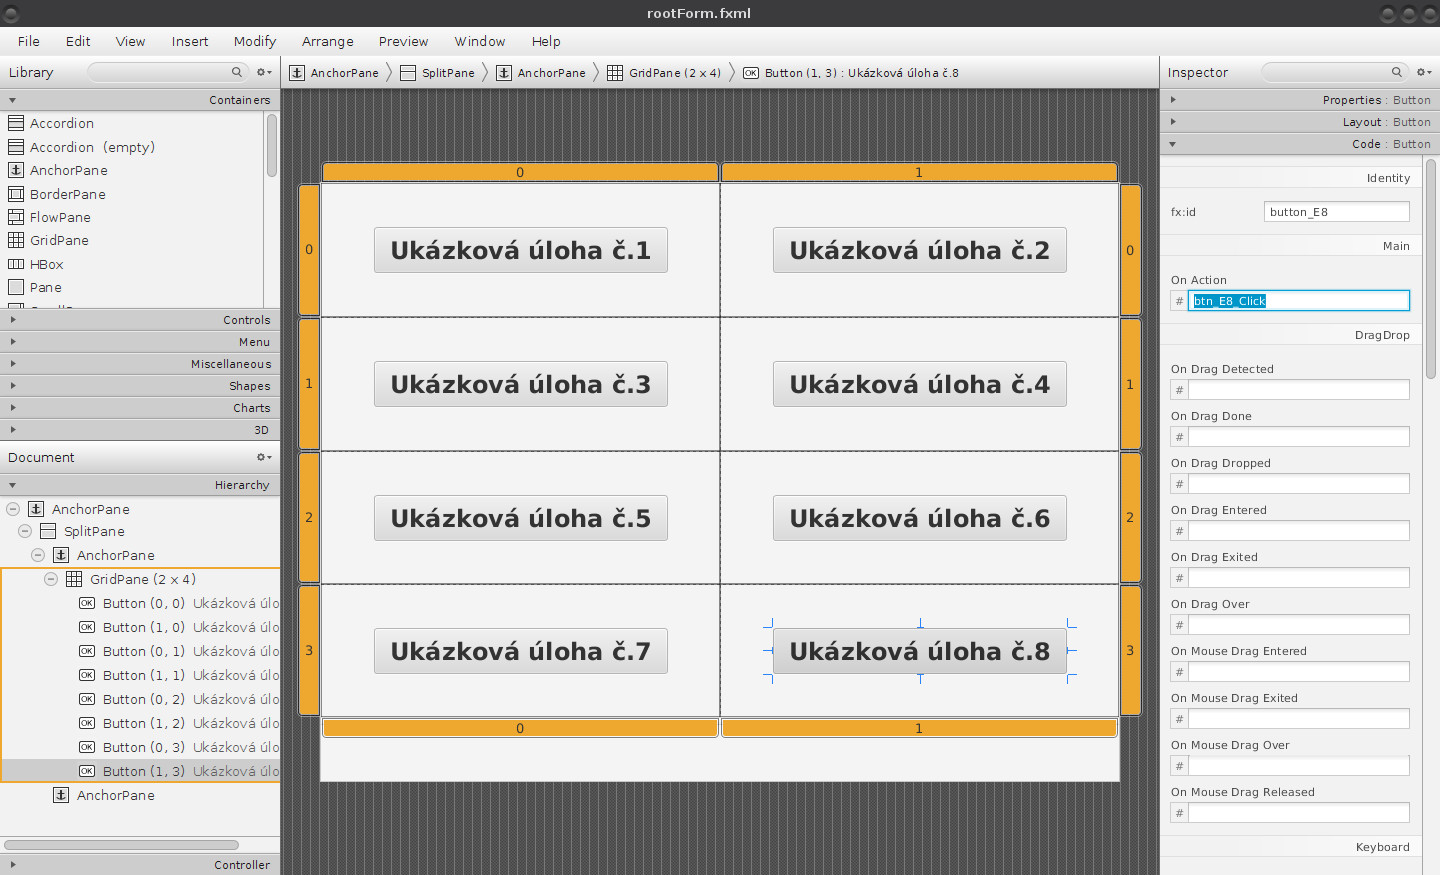Image resolution: width=1440 pixels, height=875 pixels.
Task: Collapse the GridPane (2 x 4) hierarchy node
Action: coord(51,579)
